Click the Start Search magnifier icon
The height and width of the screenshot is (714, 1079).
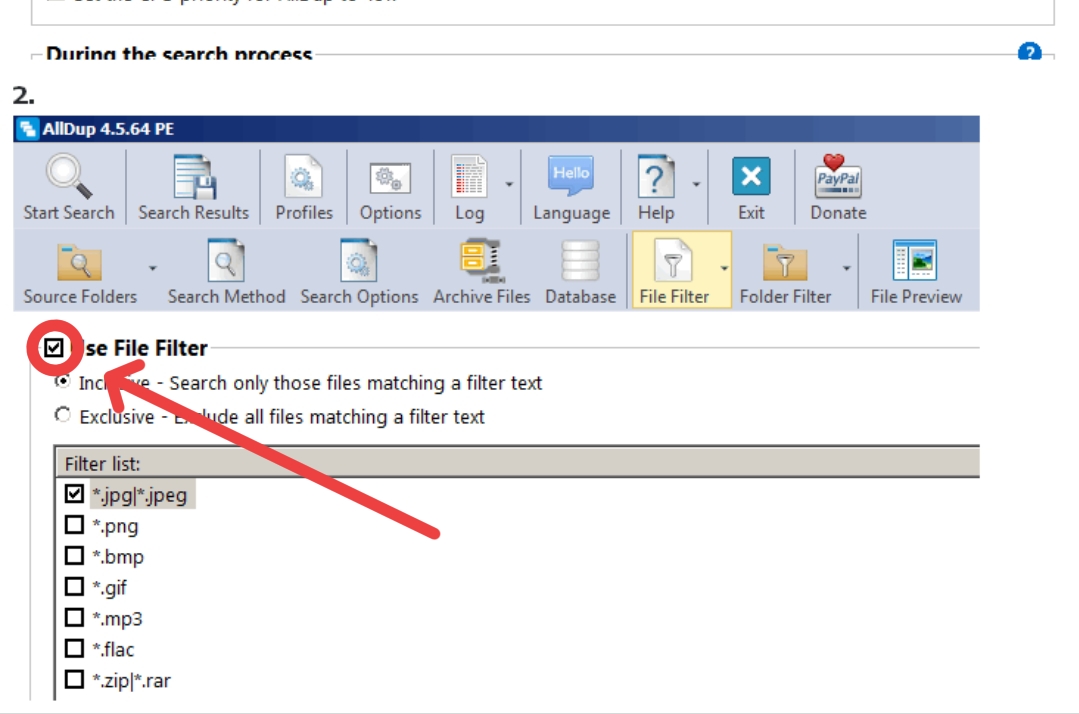click(x=68, y=177)
